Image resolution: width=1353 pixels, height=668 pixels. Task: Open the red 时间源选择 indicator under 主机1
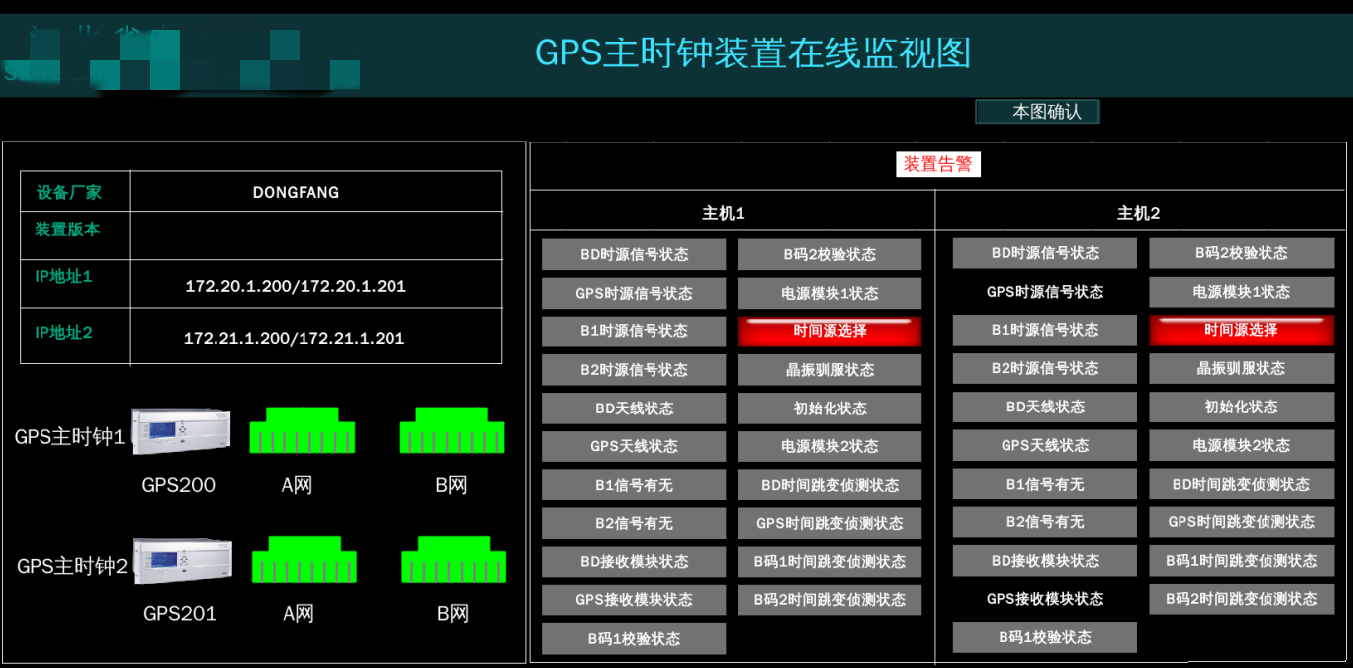coord(829,331)
